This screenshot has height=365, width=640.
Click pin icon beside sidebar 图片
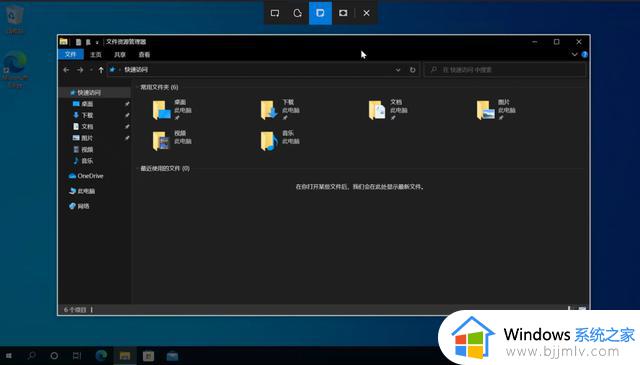click(x=127, y=138)
